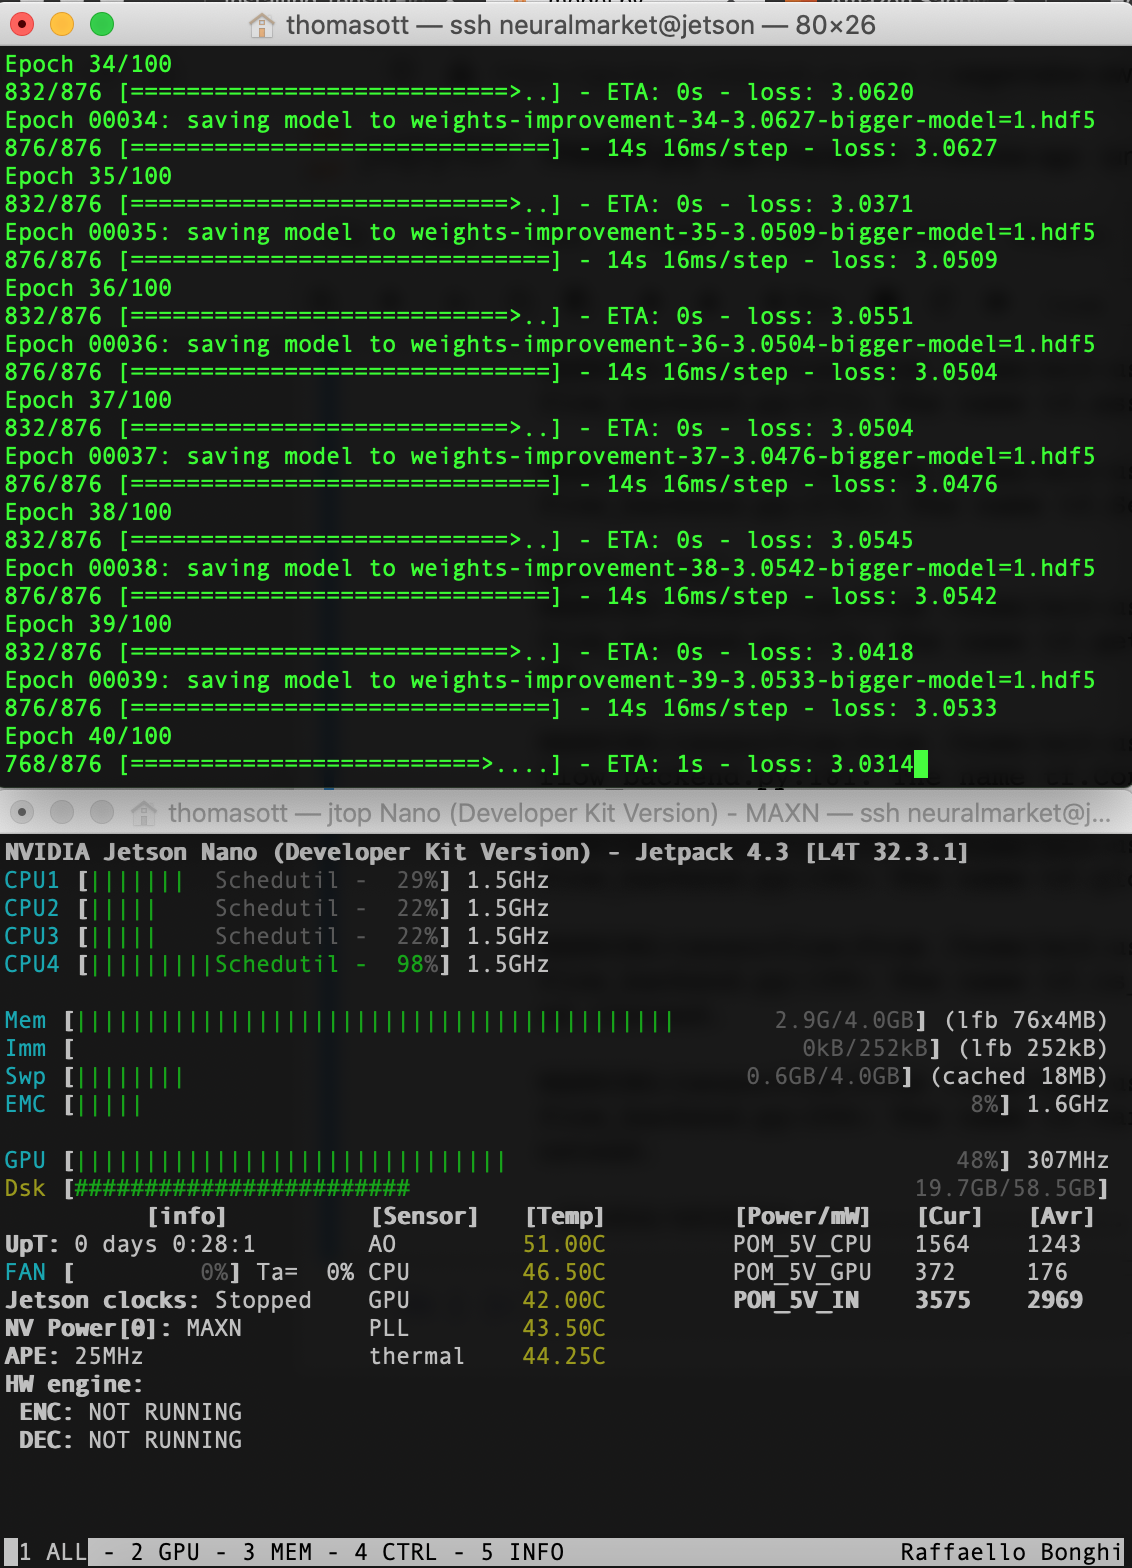Image resolution: width=1132 pixels, height=1568 pixels.
Task: Click 'DEC: NOT RUNNING' status
Action: point(130,1440)
